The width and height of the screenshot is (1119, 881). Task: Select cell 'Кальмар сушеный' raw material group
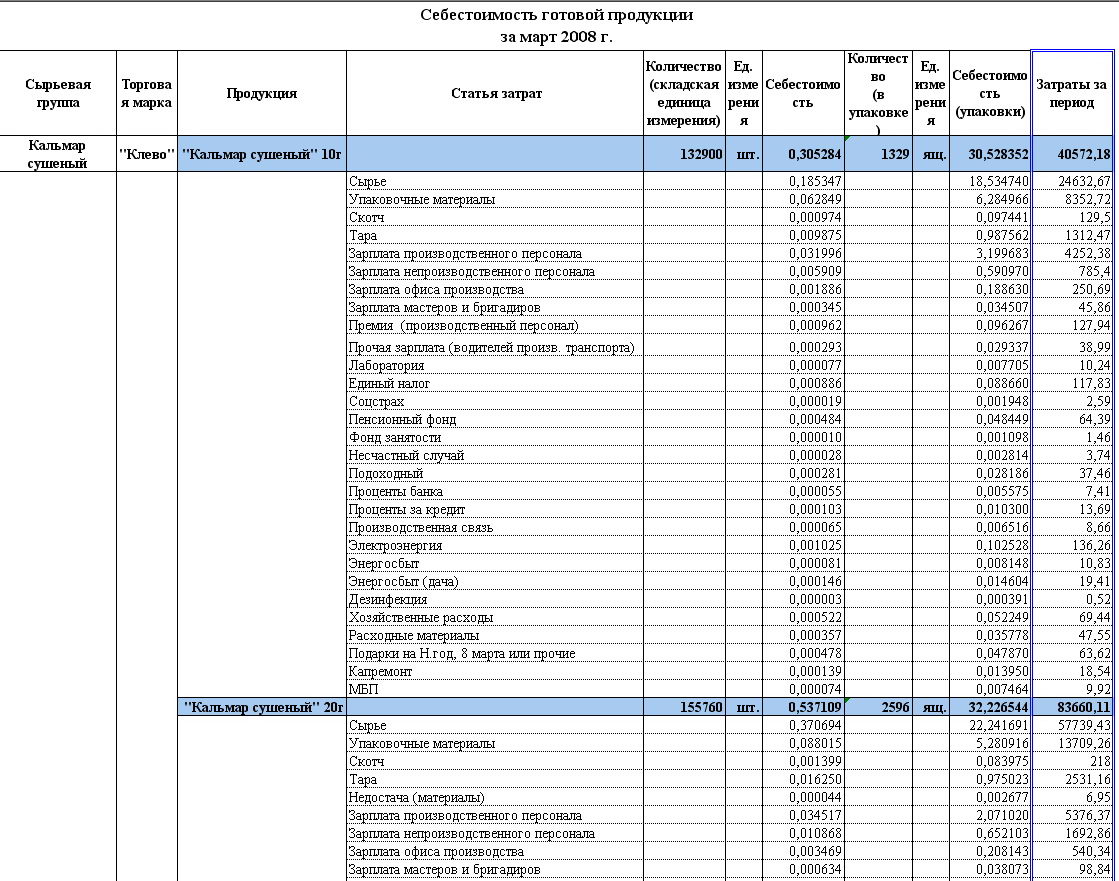click(58, 154)
